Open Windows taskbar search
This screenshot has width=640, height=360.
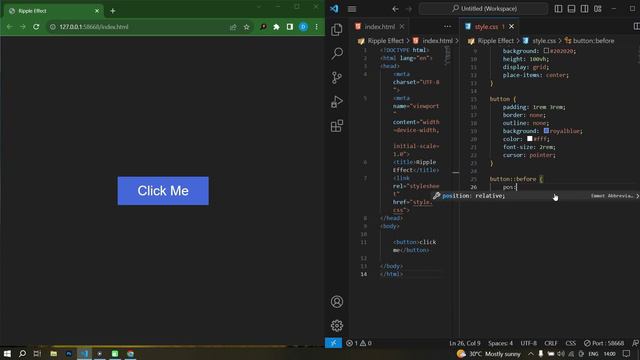pos(22,353)
